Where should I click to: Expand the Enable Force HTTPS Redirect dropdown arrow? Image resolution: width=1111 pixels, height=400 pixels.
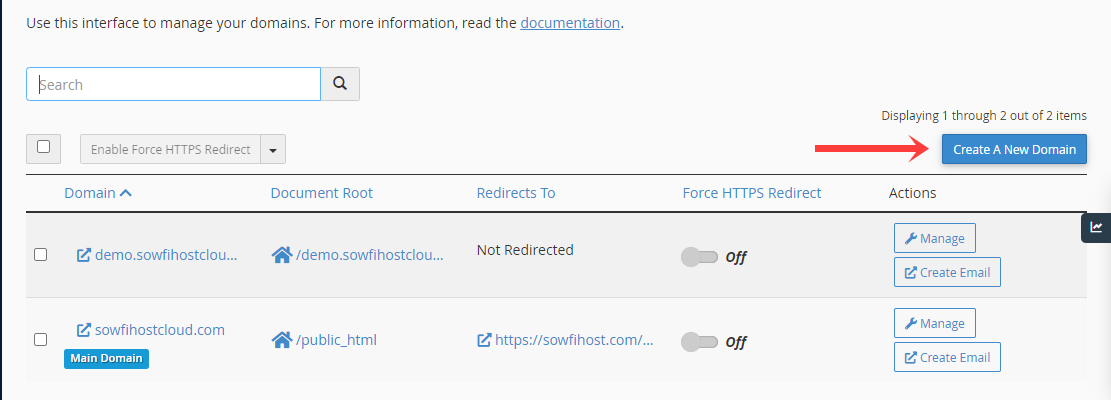tap(273, 149)
